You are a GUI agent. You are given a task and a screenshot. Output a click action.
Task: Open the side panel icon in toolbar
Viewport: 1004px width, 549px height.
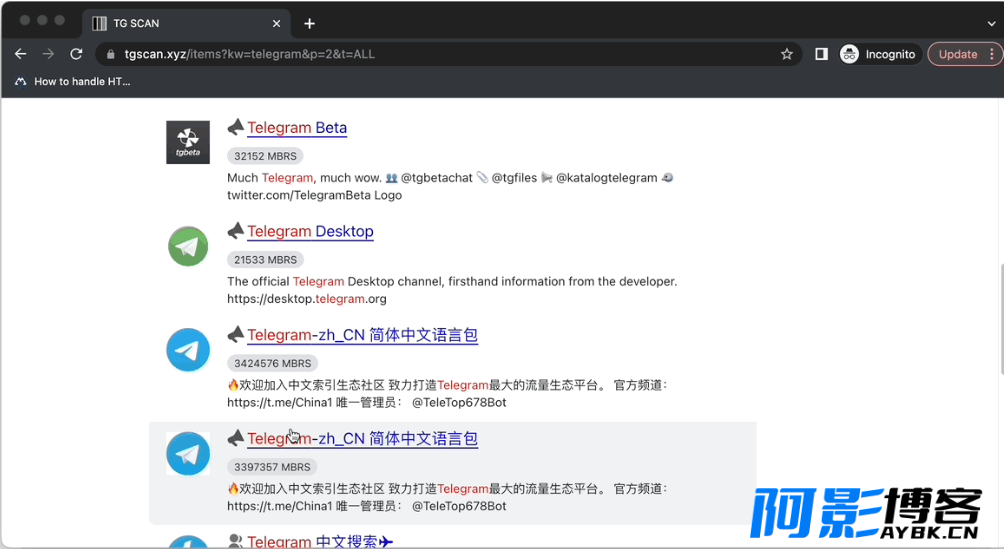tap(821, 54)
